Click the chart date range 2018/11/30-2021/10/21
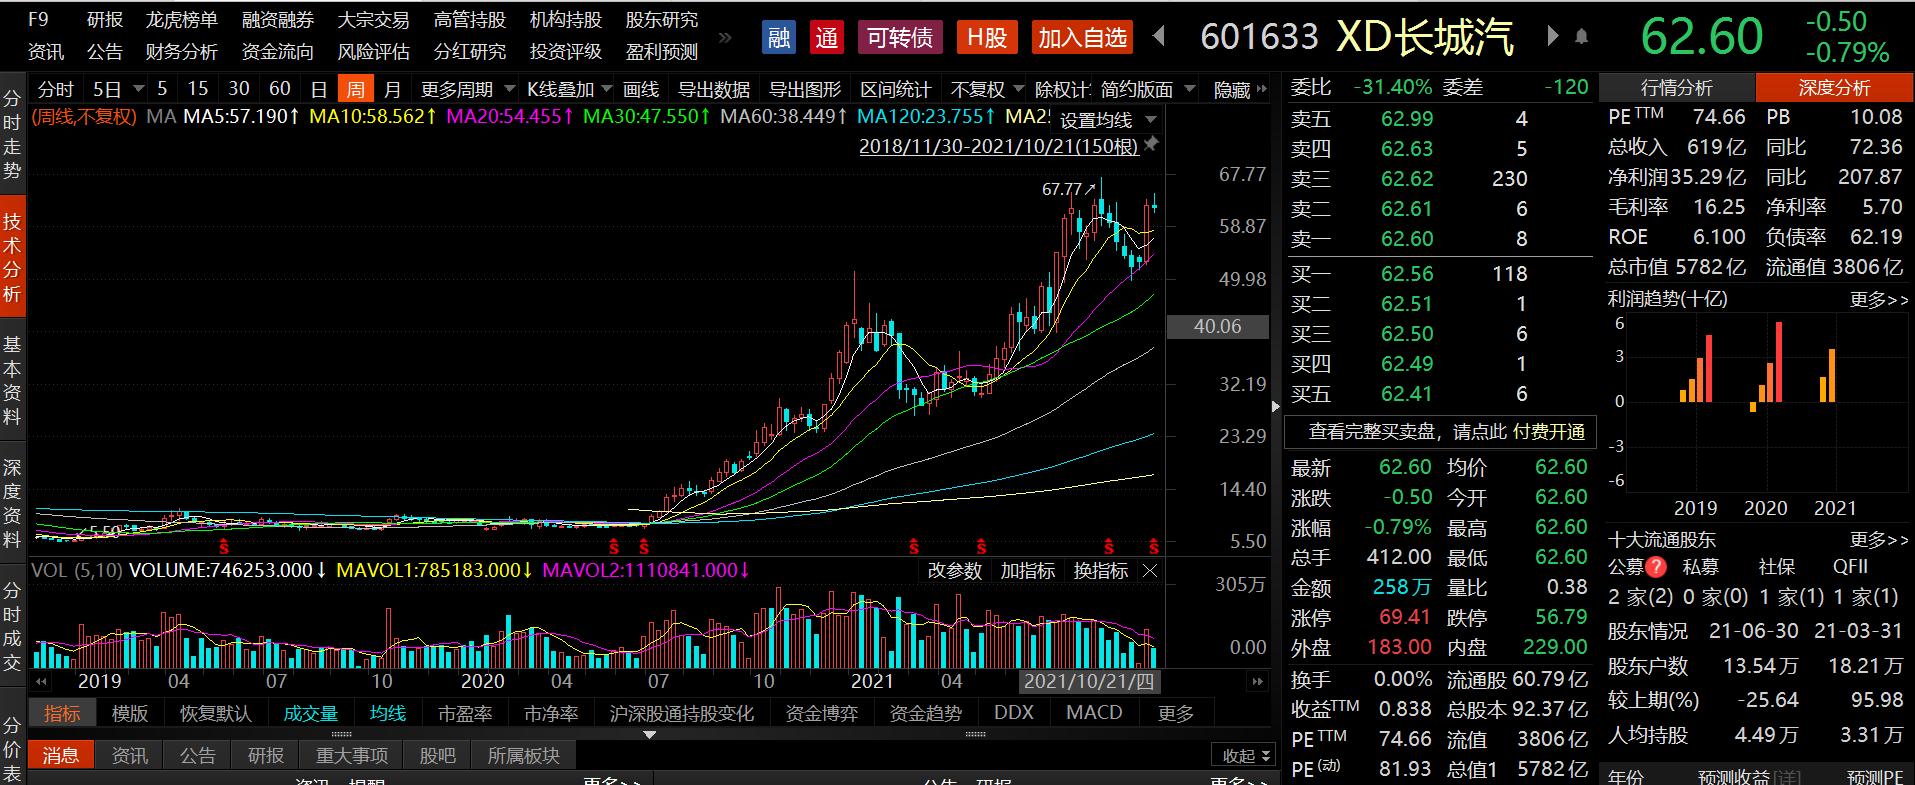The image size is (1915, 785). click(x=999, y=147)
